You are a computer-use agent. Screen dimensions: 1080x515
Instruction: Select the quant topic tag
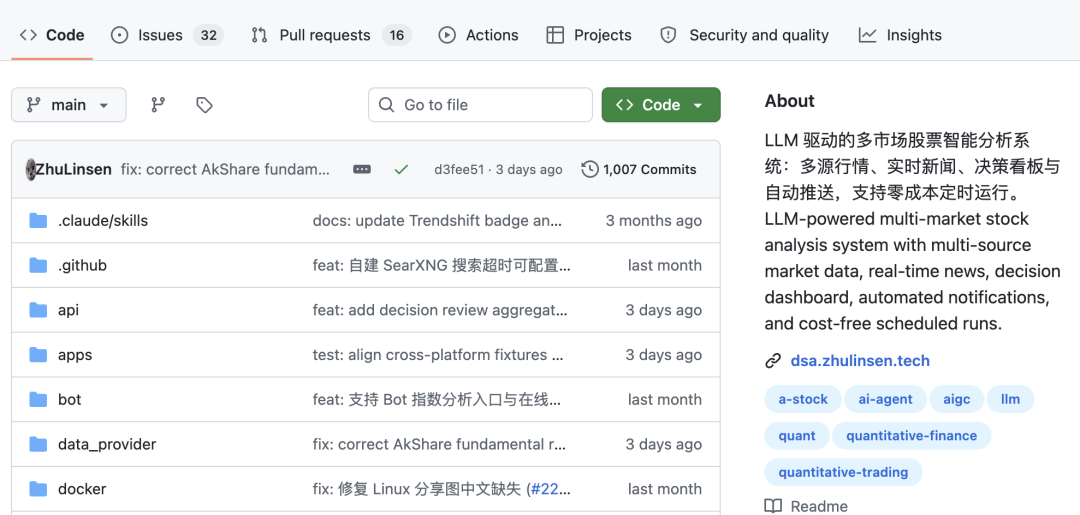tap(797, 436)
